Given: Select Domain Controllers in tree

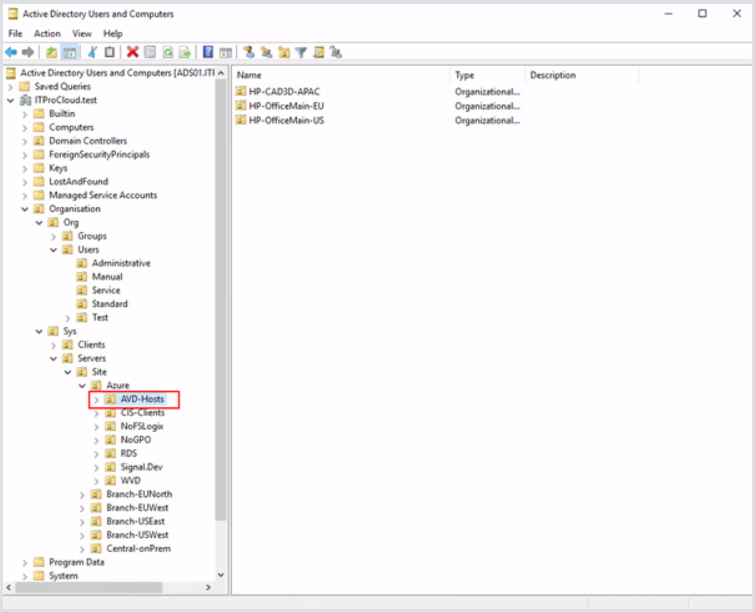Looking at the screenshot, I should click(87, 141).
